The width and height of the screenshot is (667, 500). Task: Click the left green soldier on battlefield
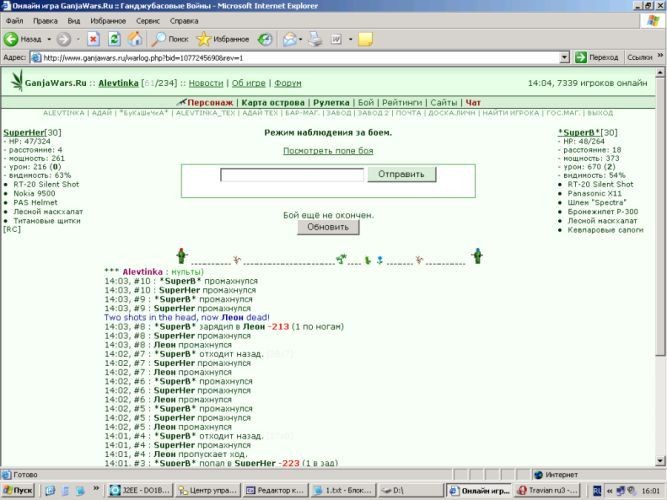coord(182,256)
